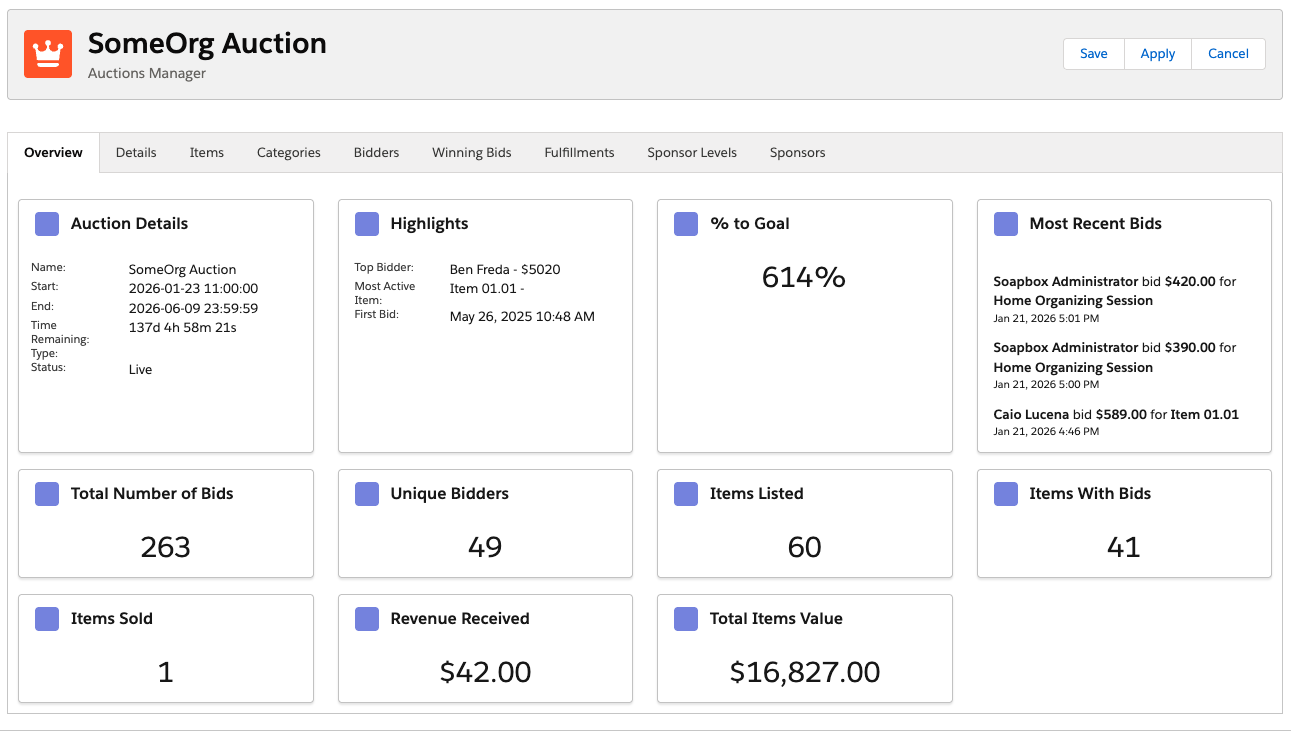
Task: Click the Auctions Manager subtitle
Action: click(147, 73)
